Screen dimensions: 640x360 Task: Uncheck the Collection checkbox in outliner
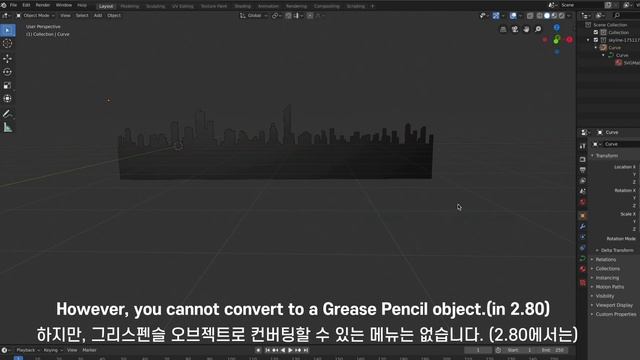coord(596,32)
